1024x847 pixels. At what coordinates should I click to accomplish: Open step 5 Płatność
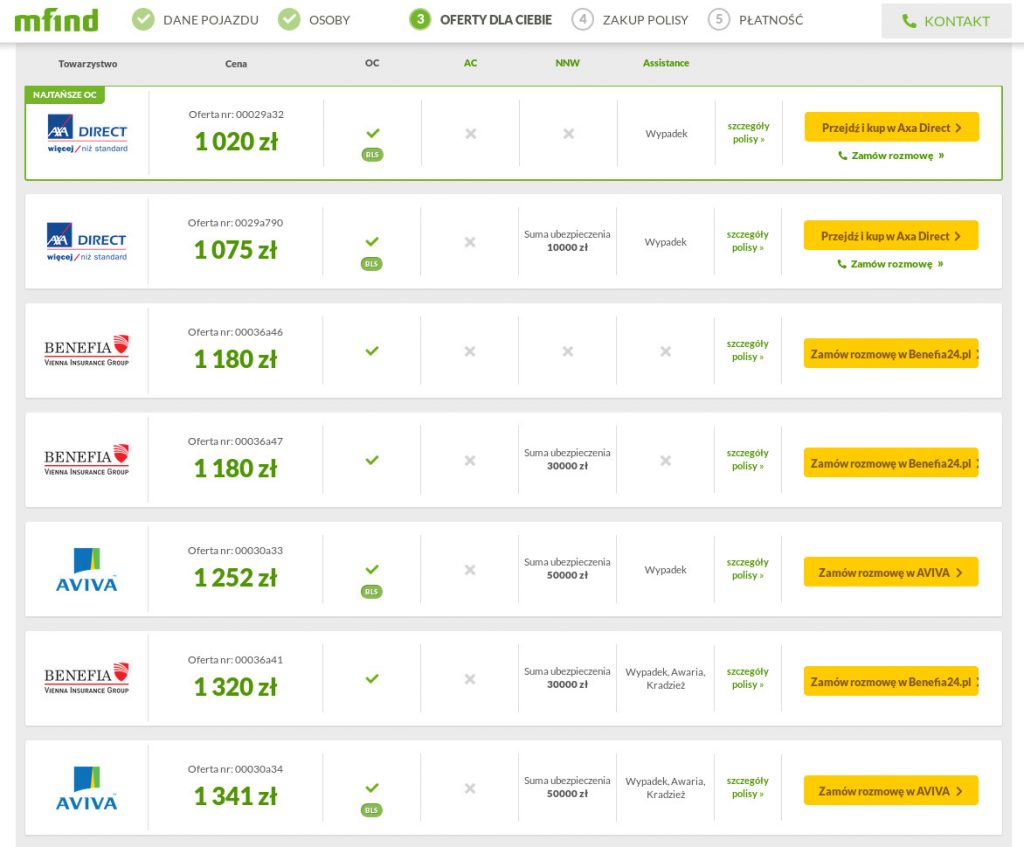tap(756, 20)
